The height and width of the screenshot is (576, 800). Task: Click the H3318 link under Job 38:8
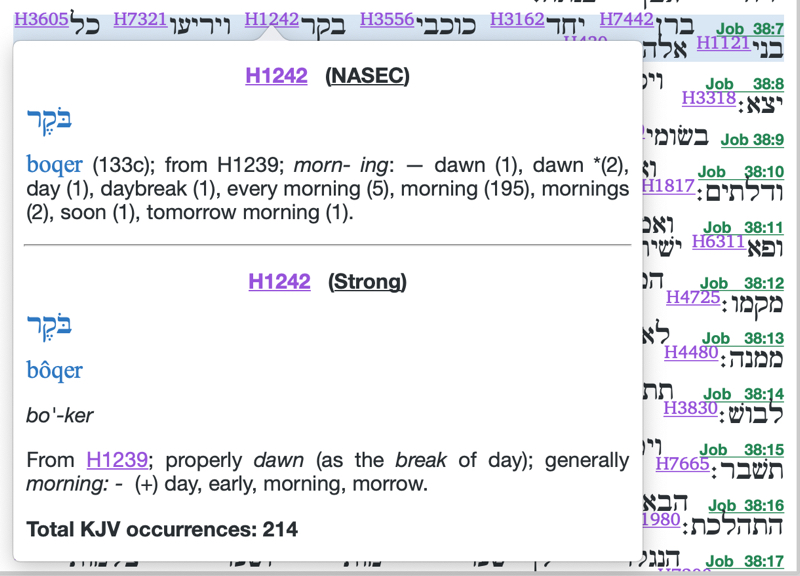pyautogui.click(x=708, y=98)
